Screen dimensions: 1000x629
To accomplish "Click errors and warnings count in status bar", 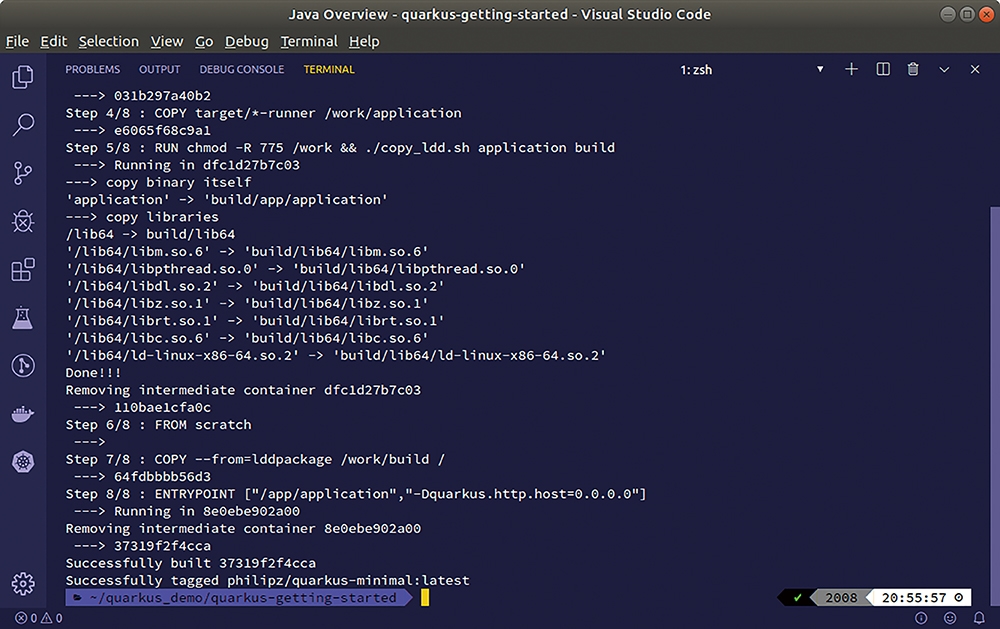I will tap(39, 618).
